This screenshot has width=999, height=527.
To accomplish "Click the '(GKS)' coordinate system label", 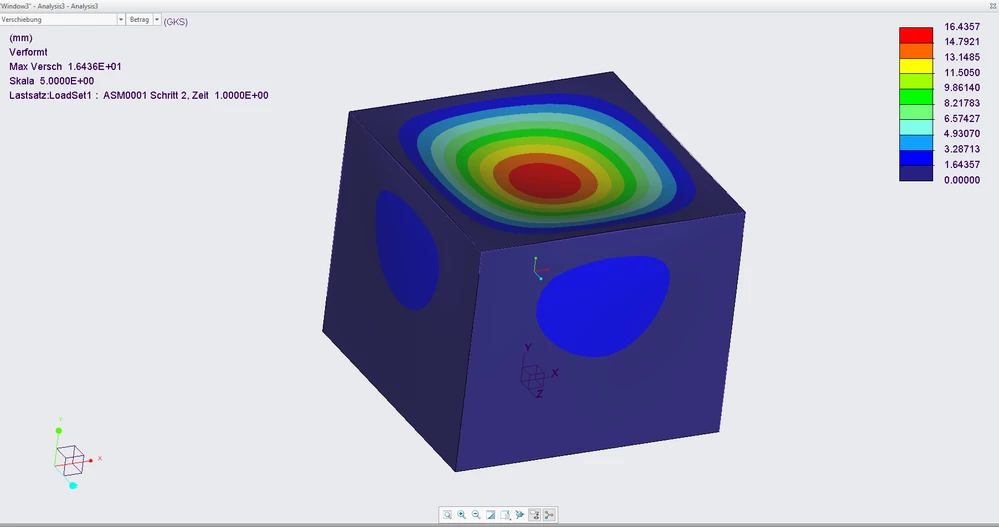I will [176, 22].
